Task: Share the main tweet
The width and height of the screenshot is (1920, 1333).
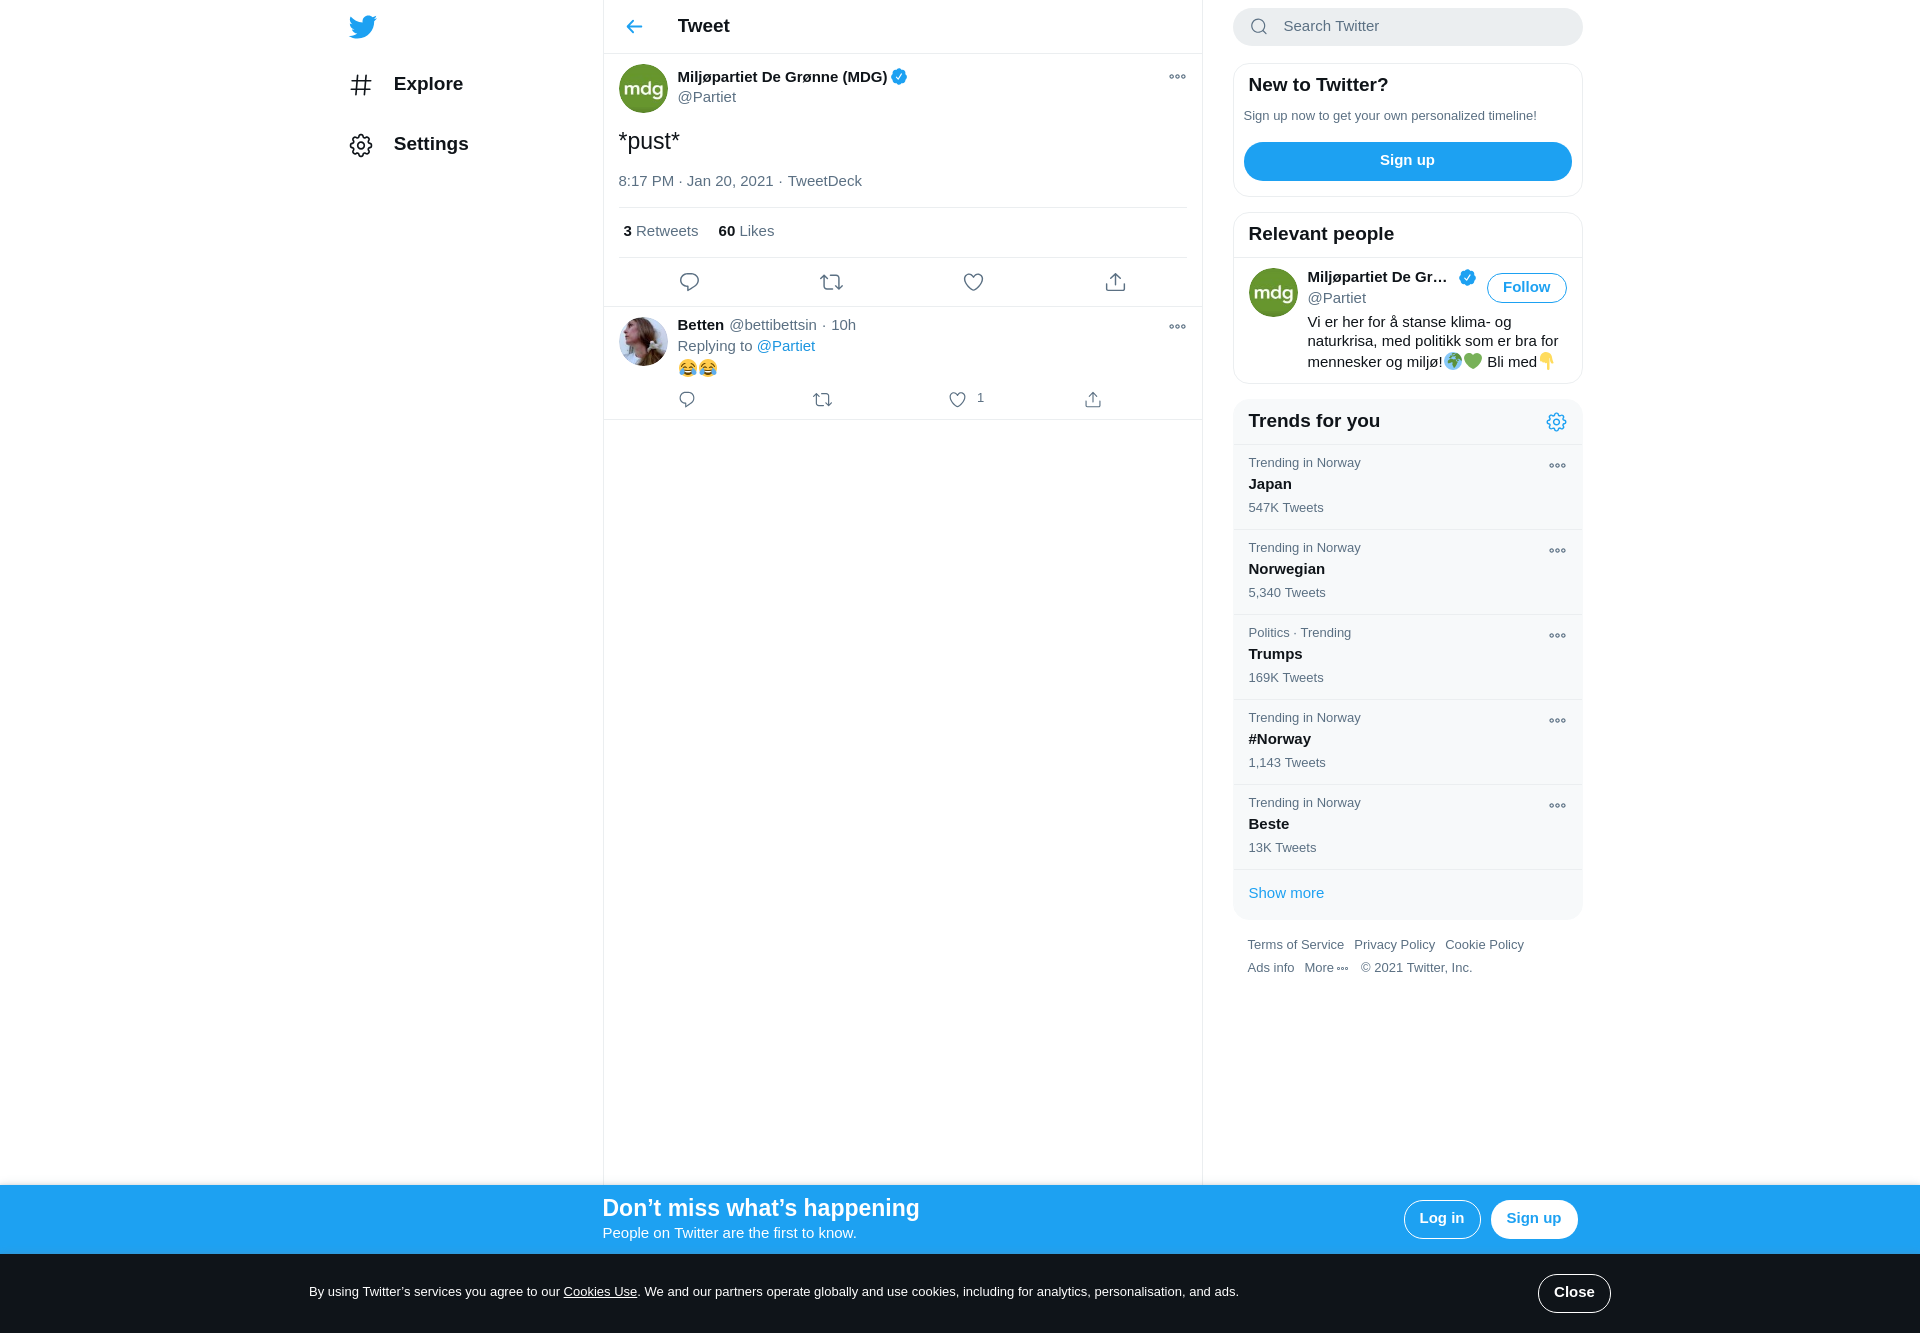Action: (1115, 282)
